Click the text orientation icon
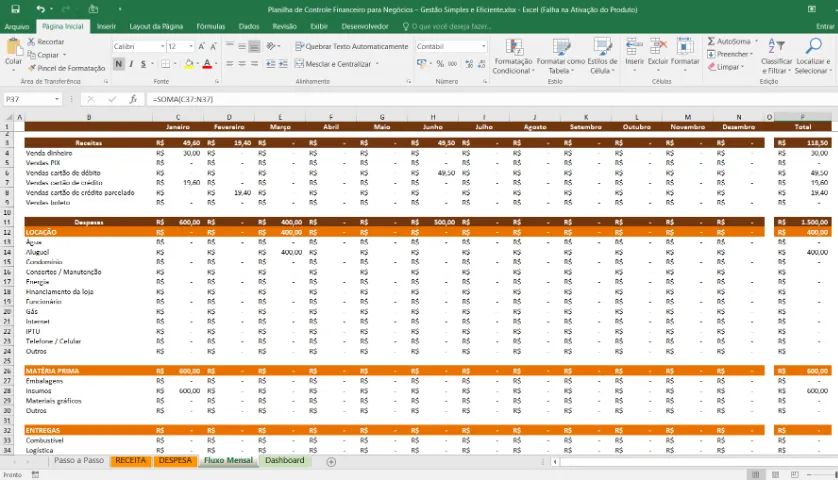Image resolution: width=838 pixels, height=480 pixels. (271, 47)
